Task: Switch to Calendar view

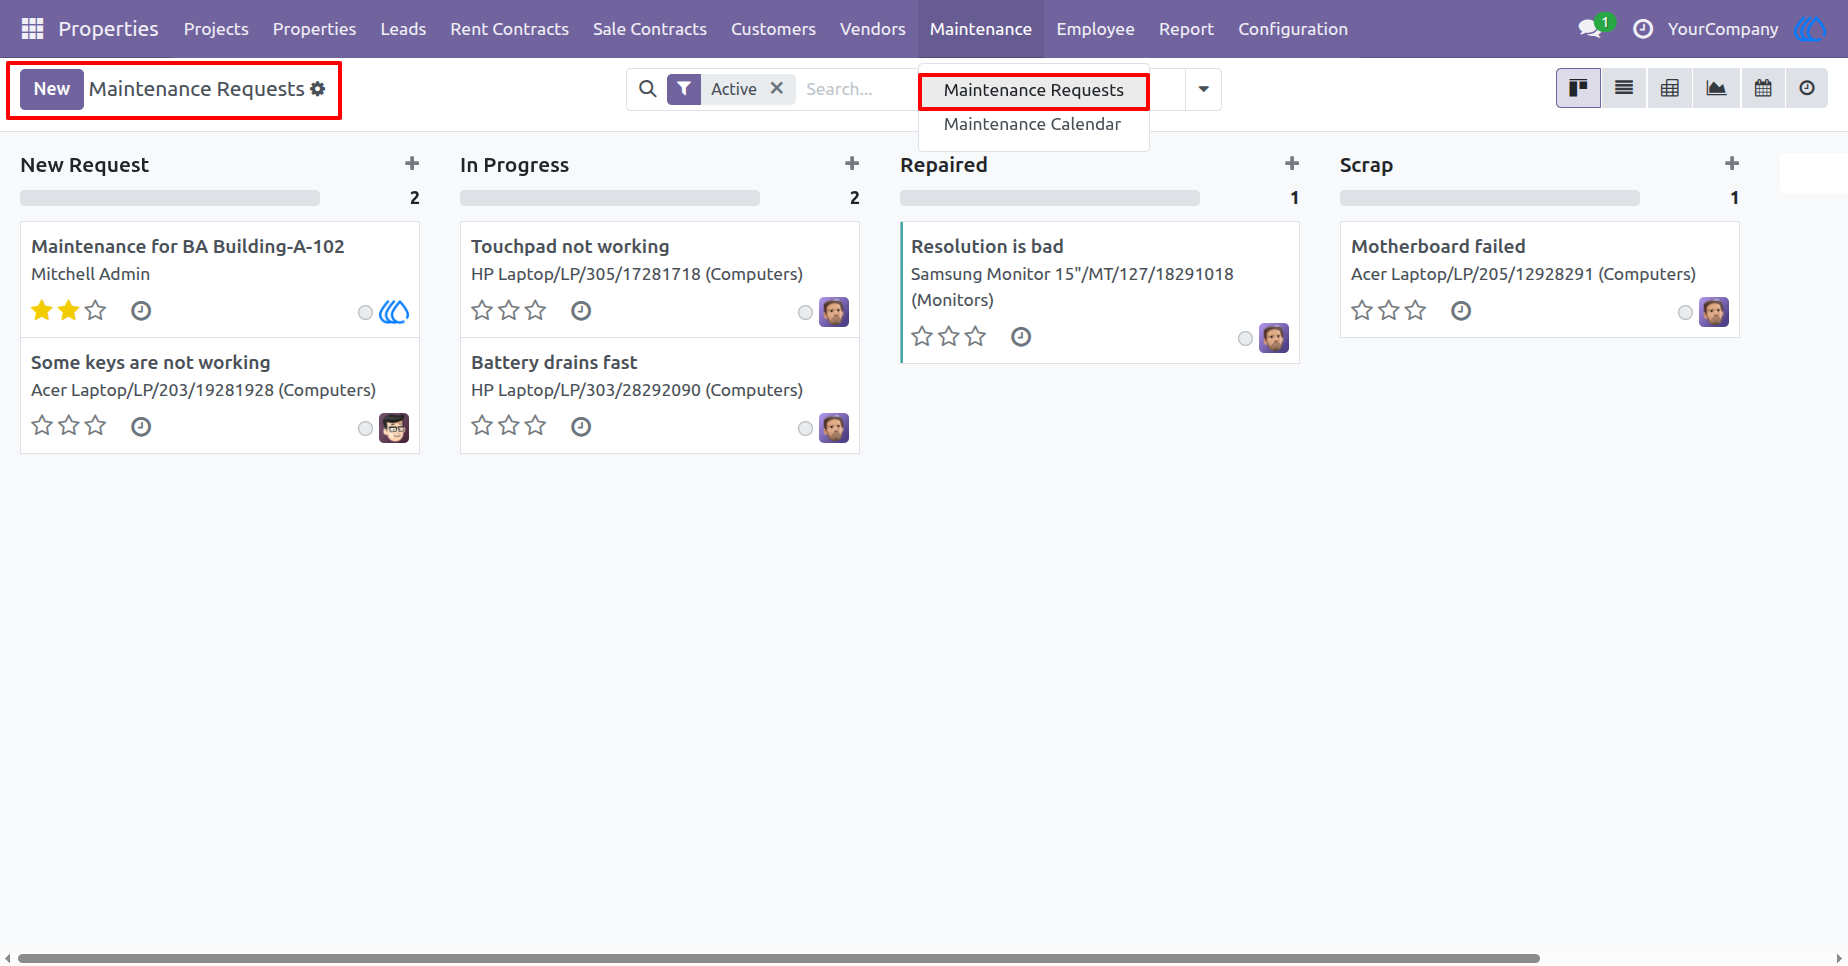Action: click(1763, 88)
